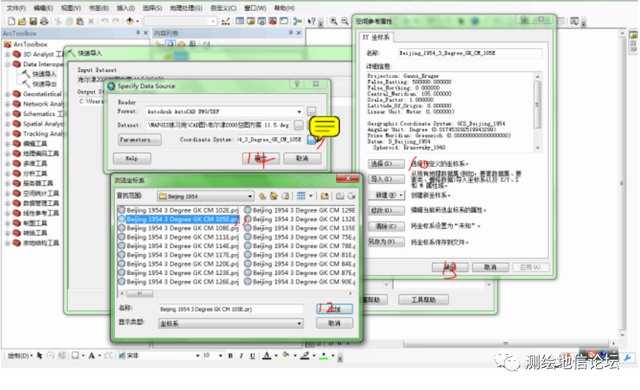Click the Help button in Specify Data Source

(132, 158)
